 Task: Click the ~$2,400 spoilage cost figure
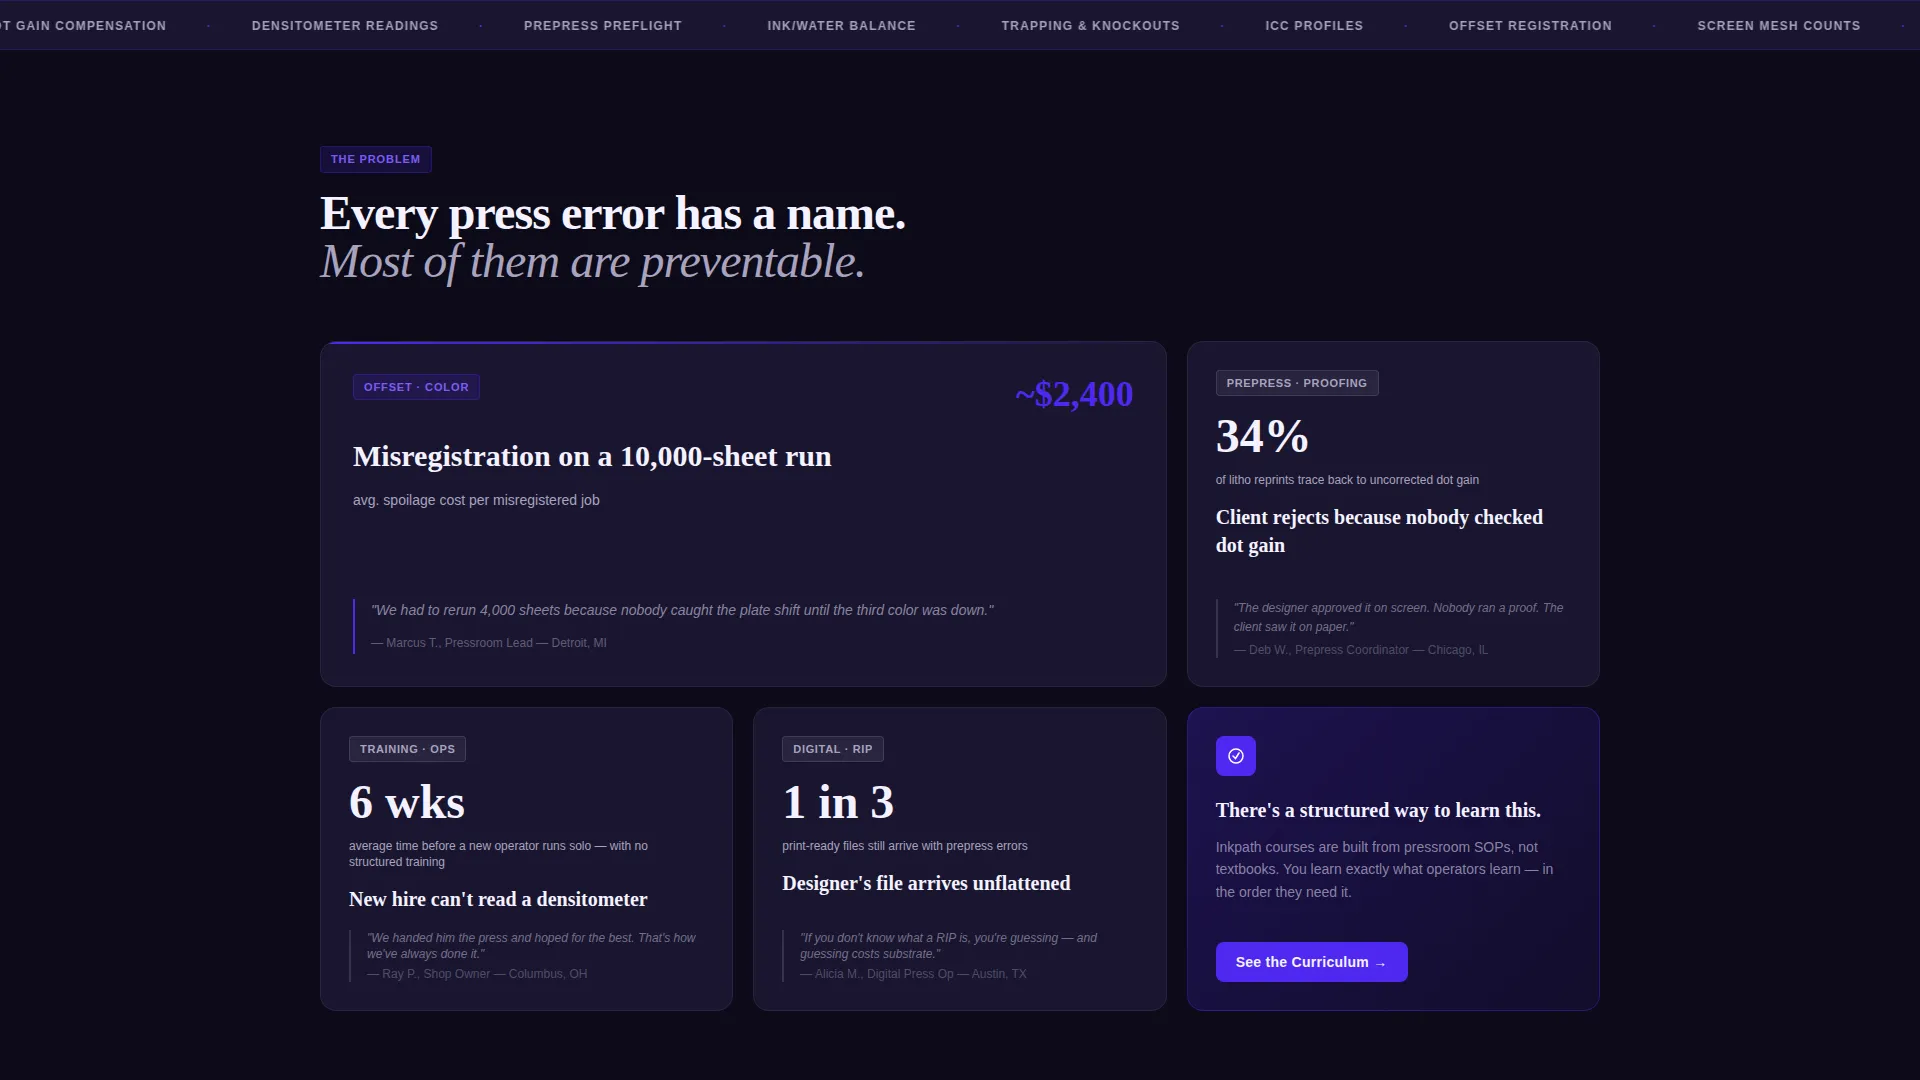pyautogui.click(x=1074, y=394)
